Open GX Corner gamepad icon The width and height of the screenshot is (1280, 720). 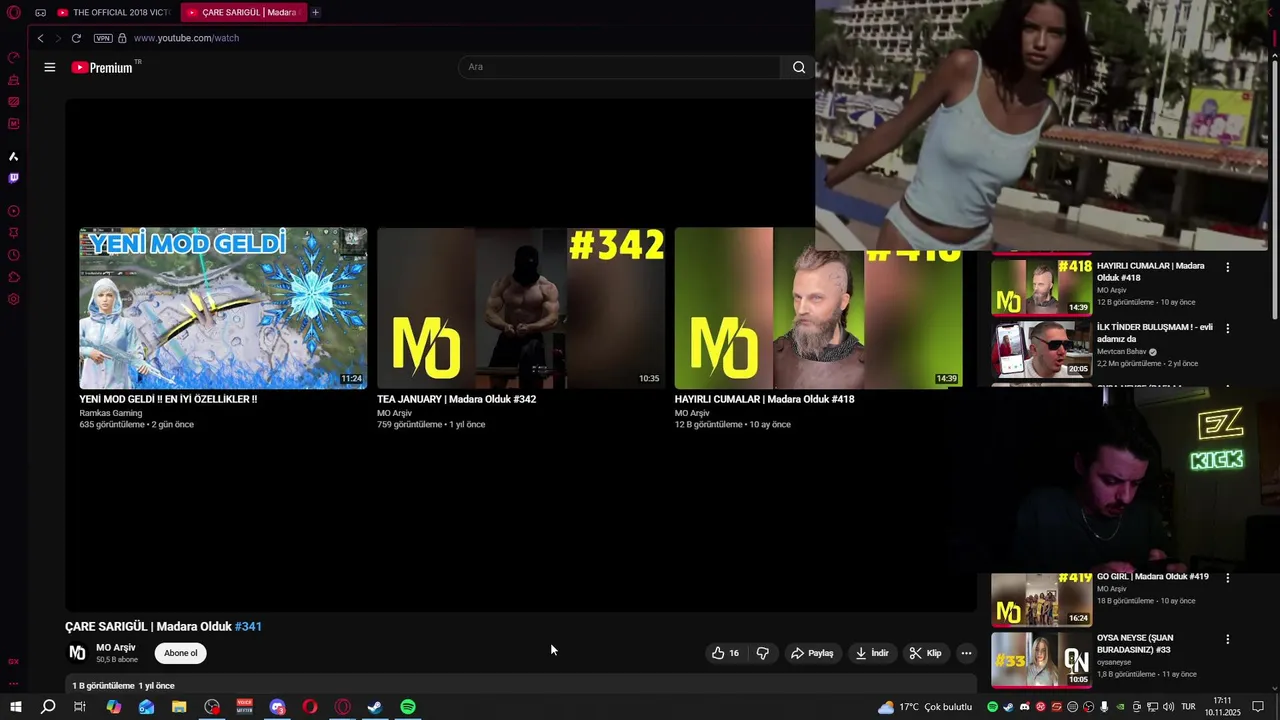[40, 13]
